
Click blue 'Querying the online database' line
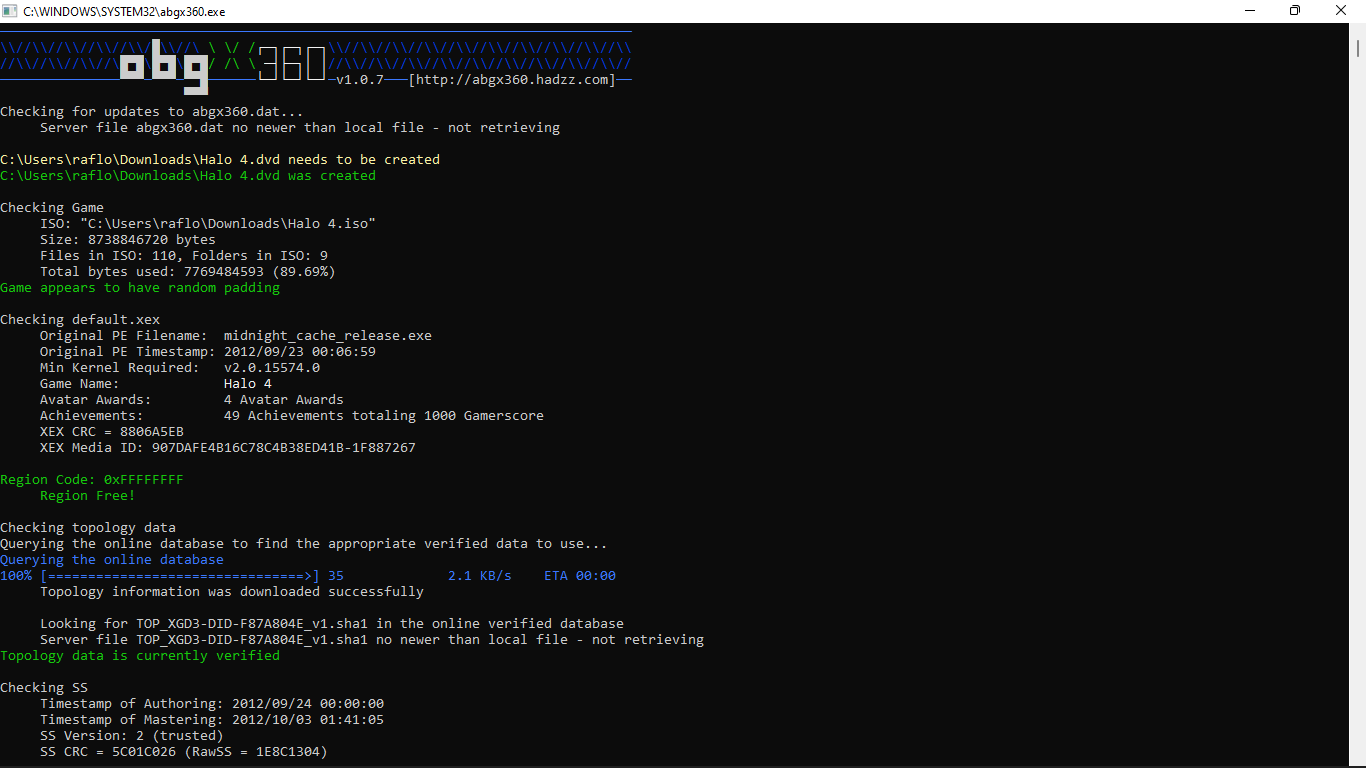[112, 560]
